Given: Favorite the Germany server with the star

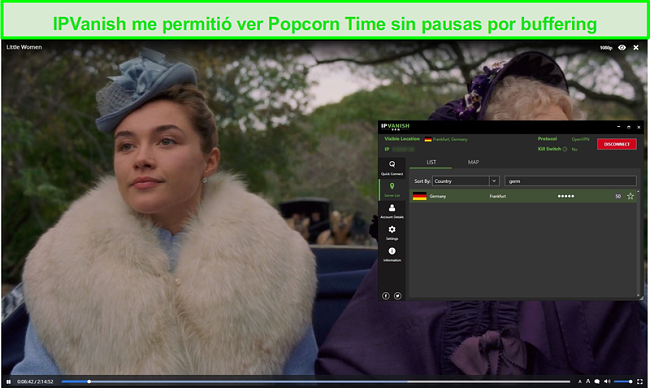Looking at the screenshot, I should coord(631,196).
